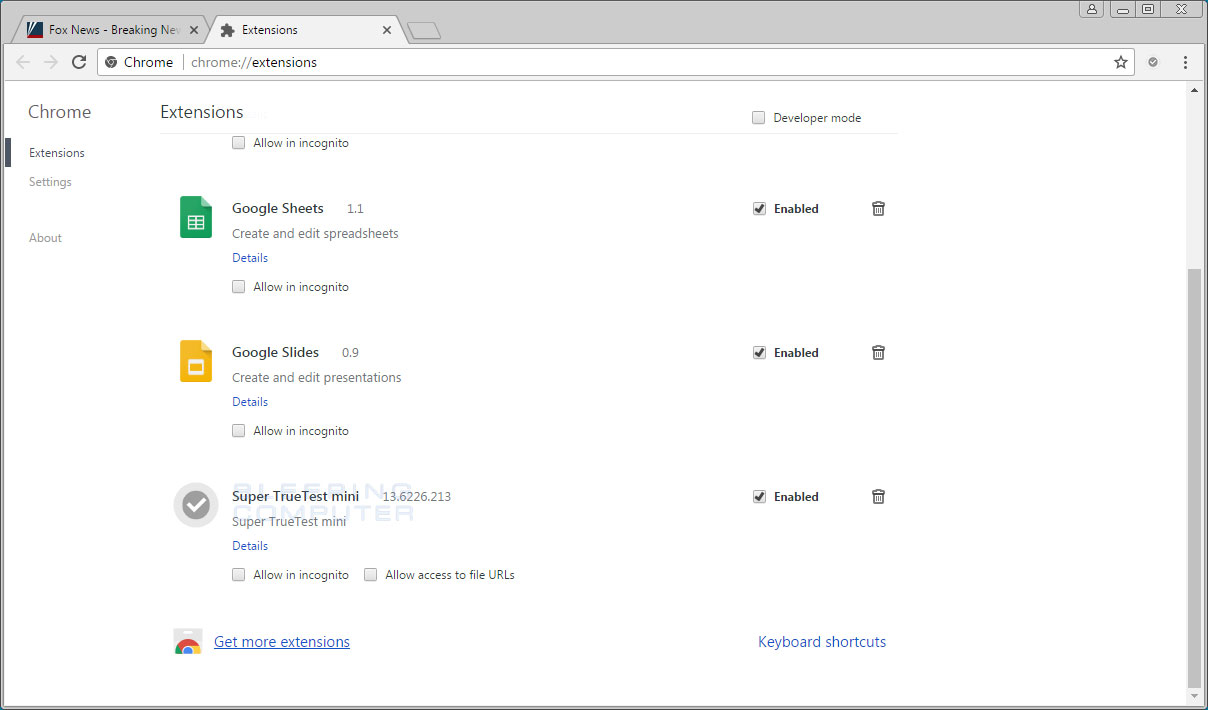Viewport: 1208px width, 710px height.
Task: Open the Google Sheets extension icon
Action: (x=195, y=217)
